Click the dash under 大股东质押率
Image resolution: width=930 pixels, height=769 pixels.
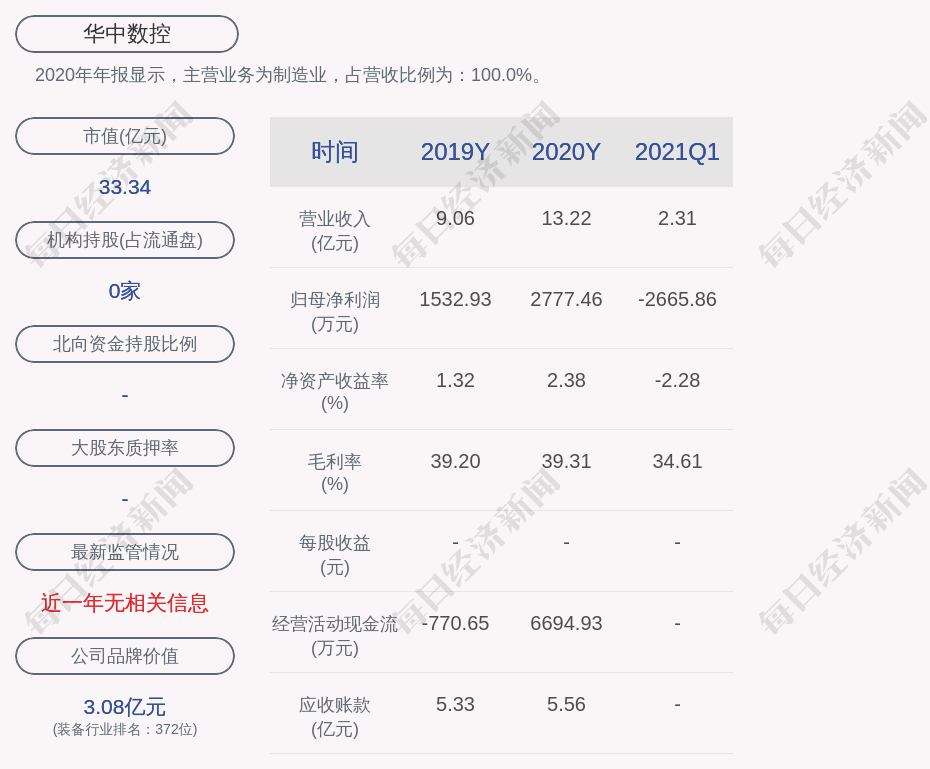[x=125, y=499]
